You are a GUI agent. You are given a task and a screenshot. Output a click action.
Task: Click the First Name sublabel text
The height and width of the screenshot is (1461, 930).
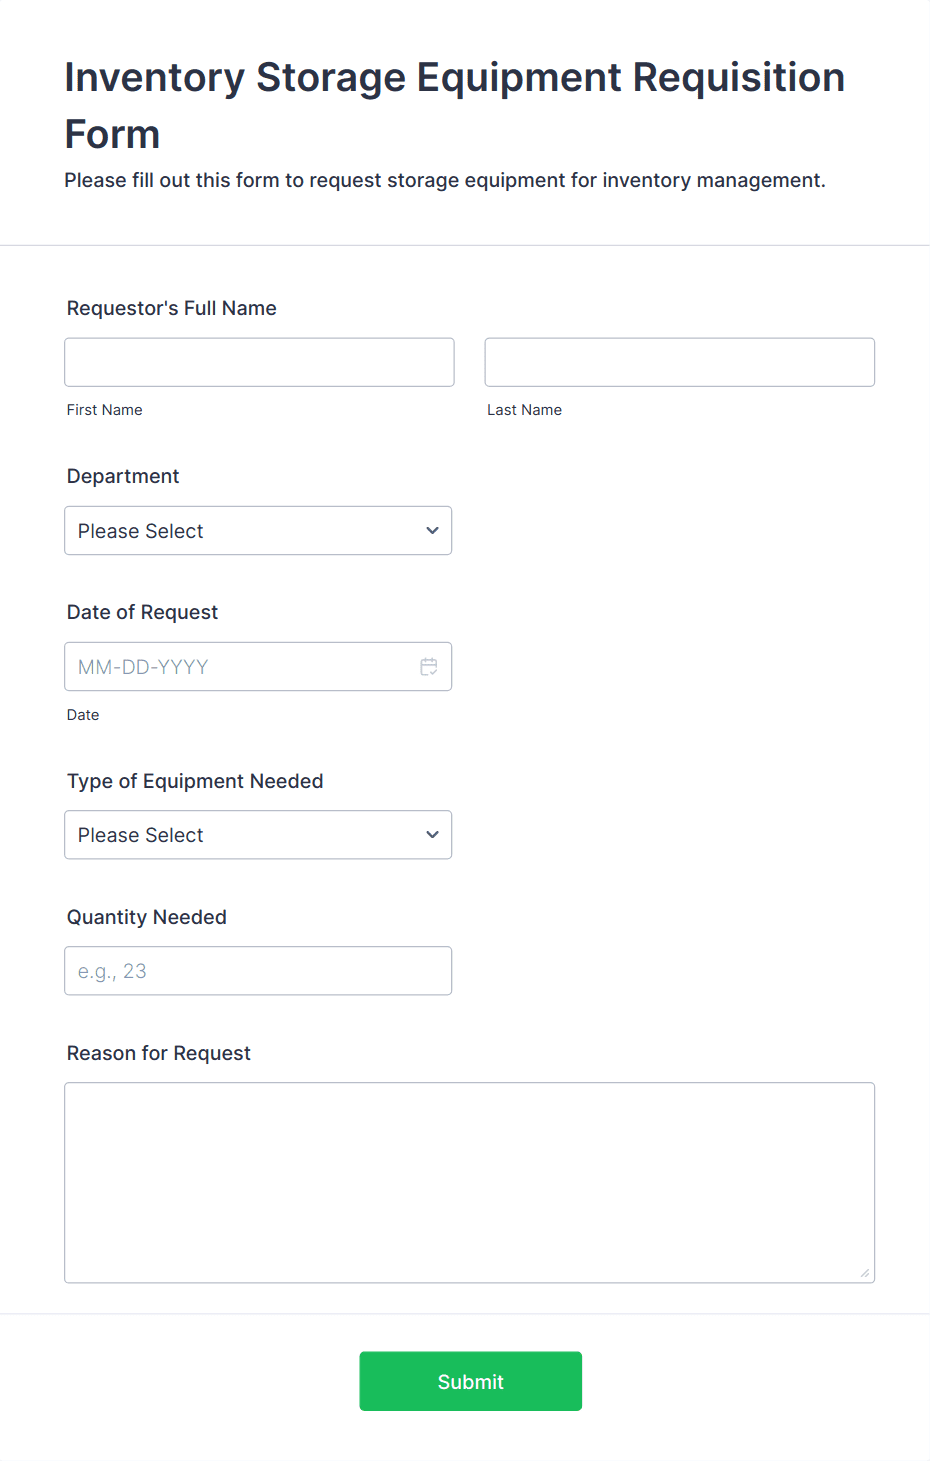tap(105, 410)
